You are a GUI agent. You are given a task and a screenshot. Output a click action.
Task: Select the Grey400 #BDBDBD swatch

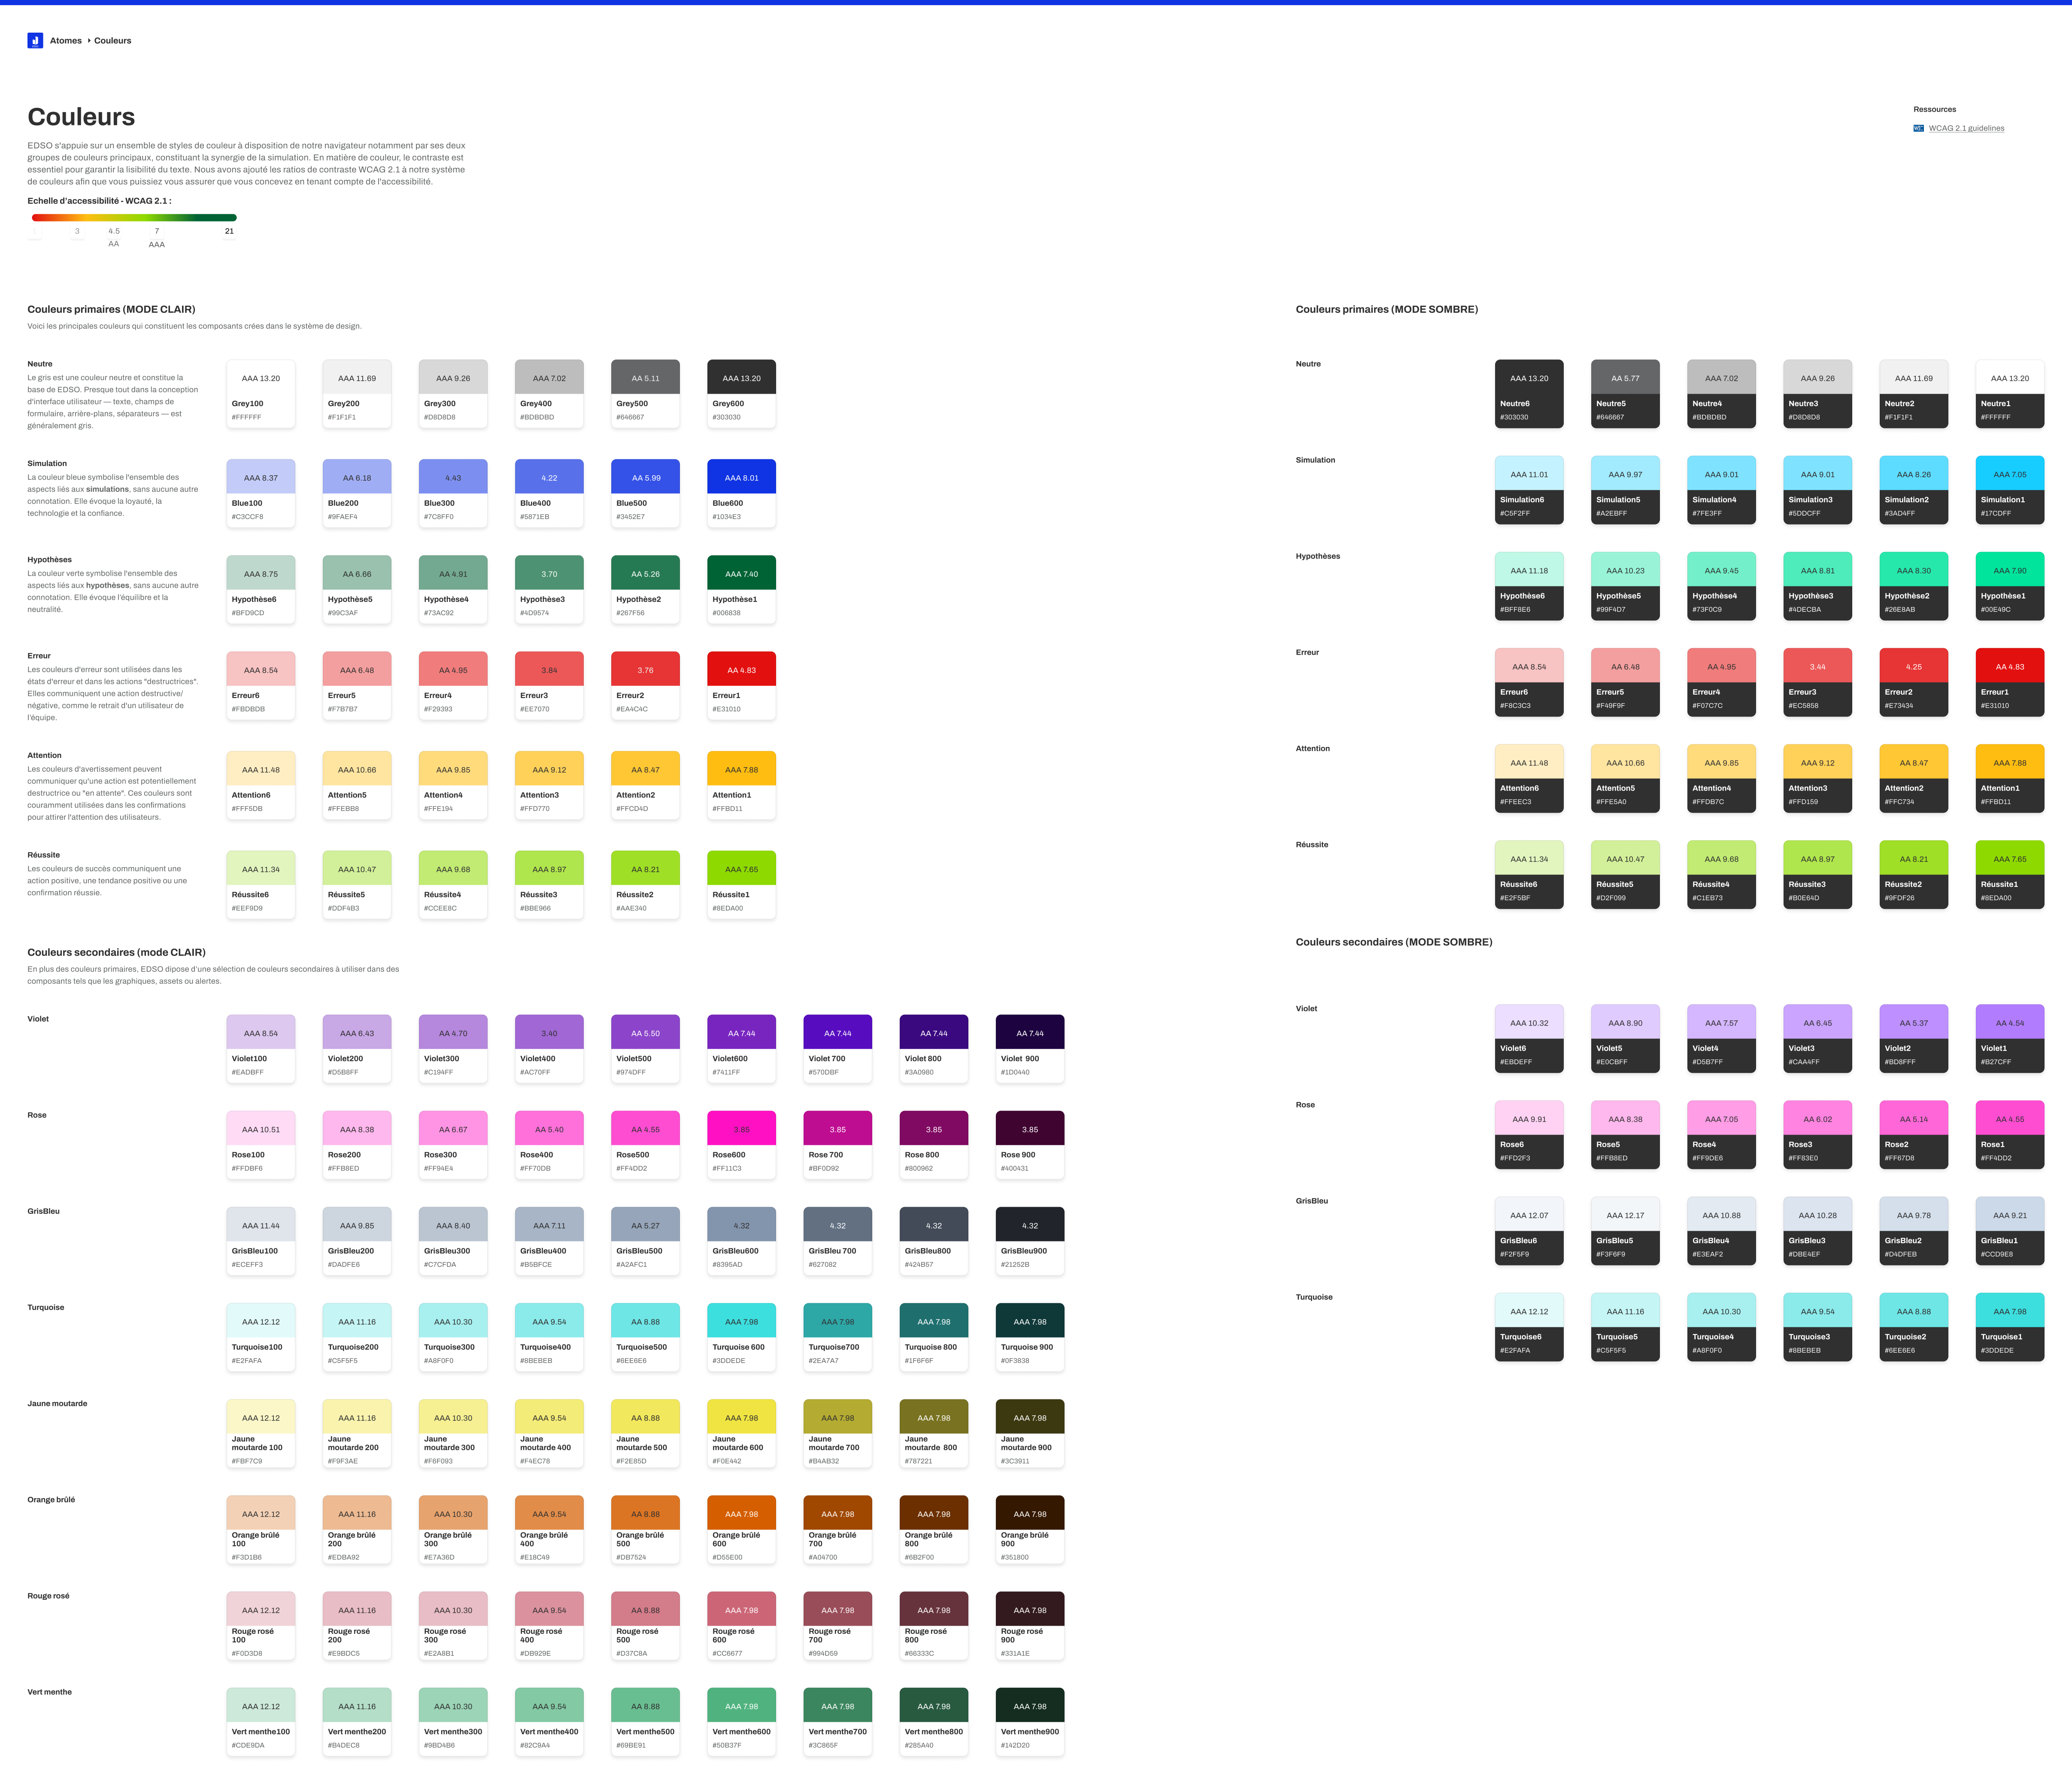click(x=549, y=394)
